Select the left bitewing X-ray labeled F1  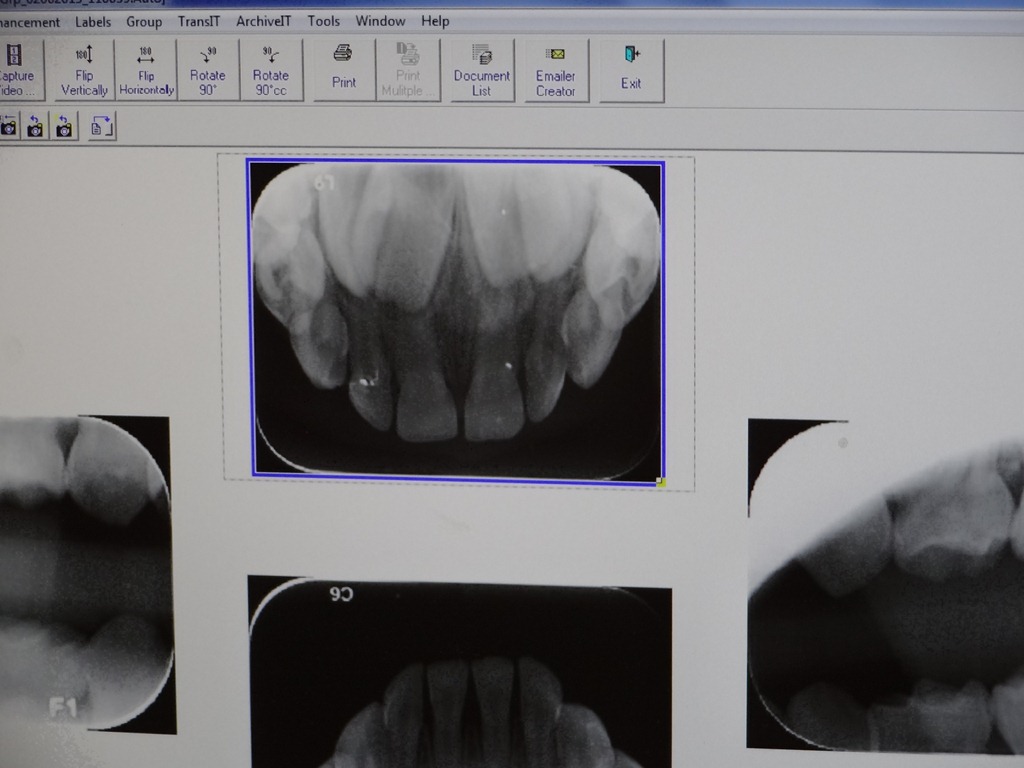[x=87, y=573]
